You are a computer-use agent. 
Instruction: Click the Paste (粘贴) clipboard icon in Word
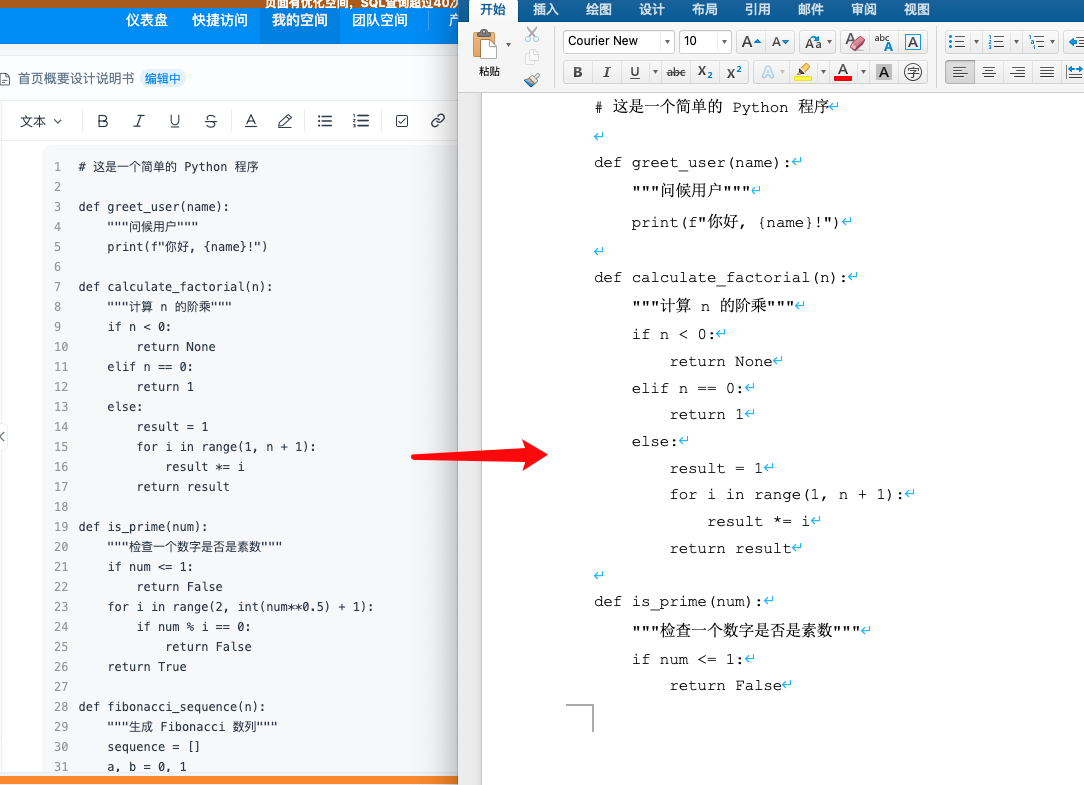[x=485, y=45]
